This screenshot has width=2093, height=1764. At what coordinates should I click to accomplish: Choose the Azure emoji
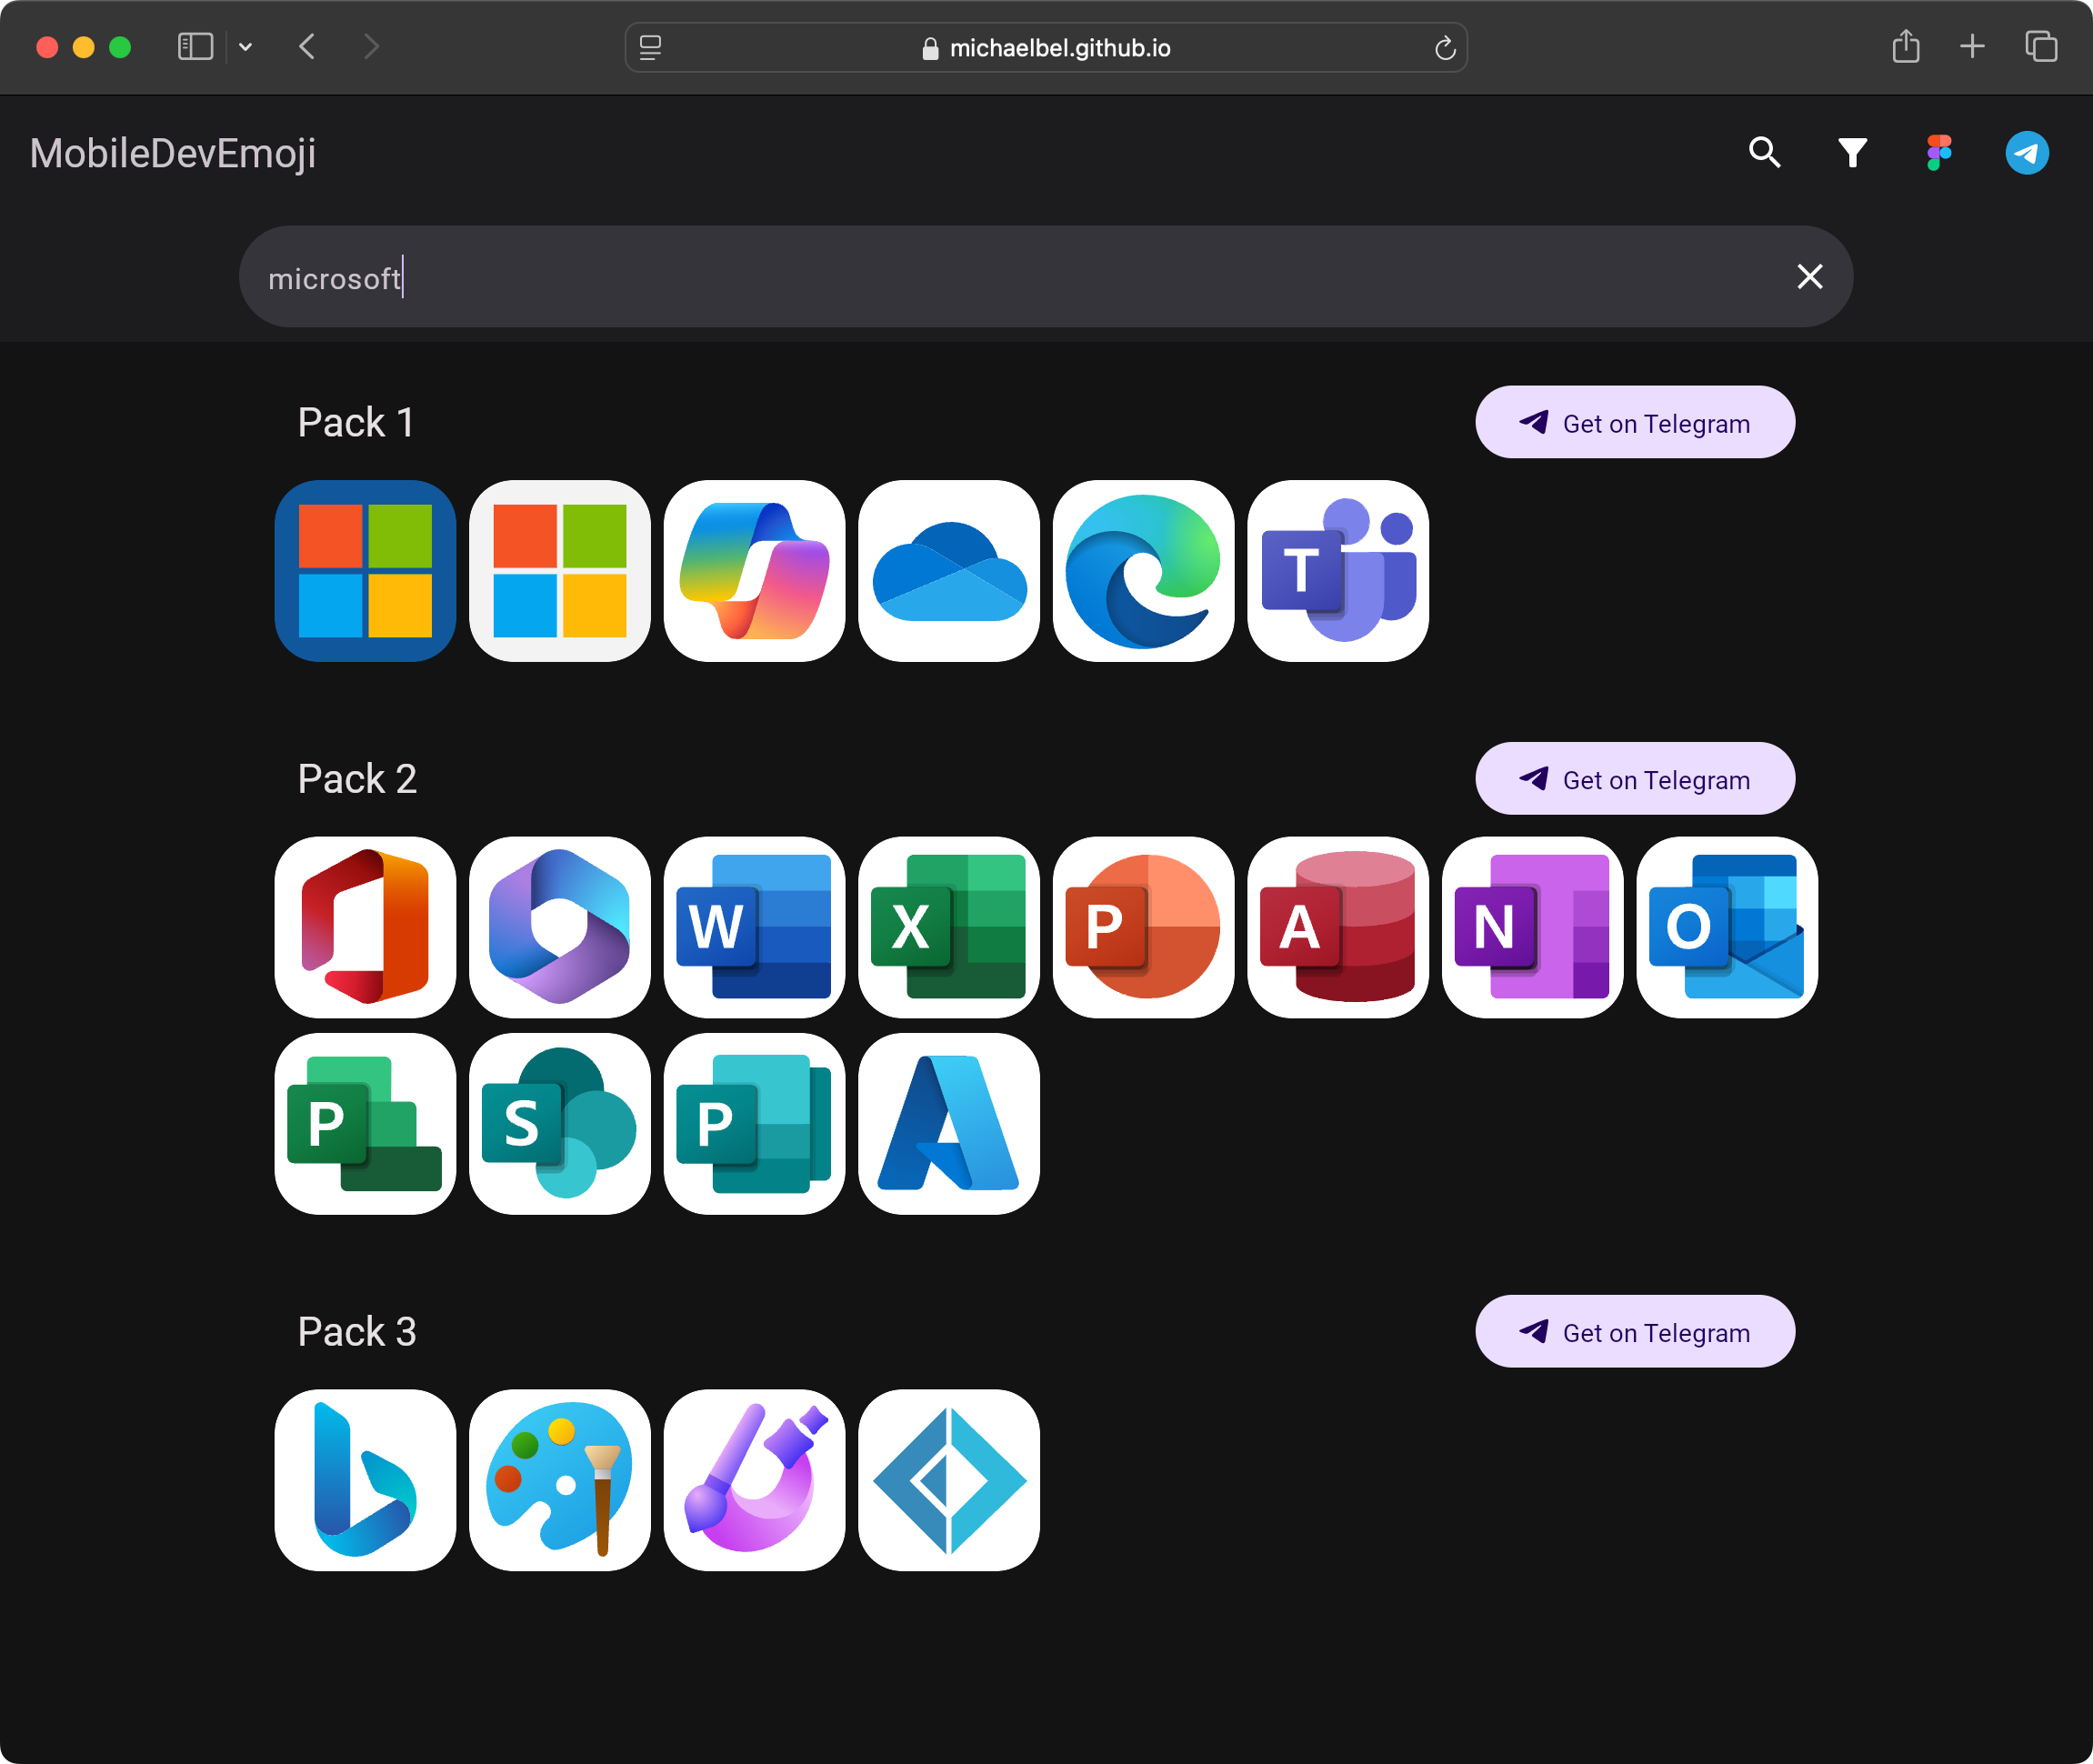(949, 1124)
